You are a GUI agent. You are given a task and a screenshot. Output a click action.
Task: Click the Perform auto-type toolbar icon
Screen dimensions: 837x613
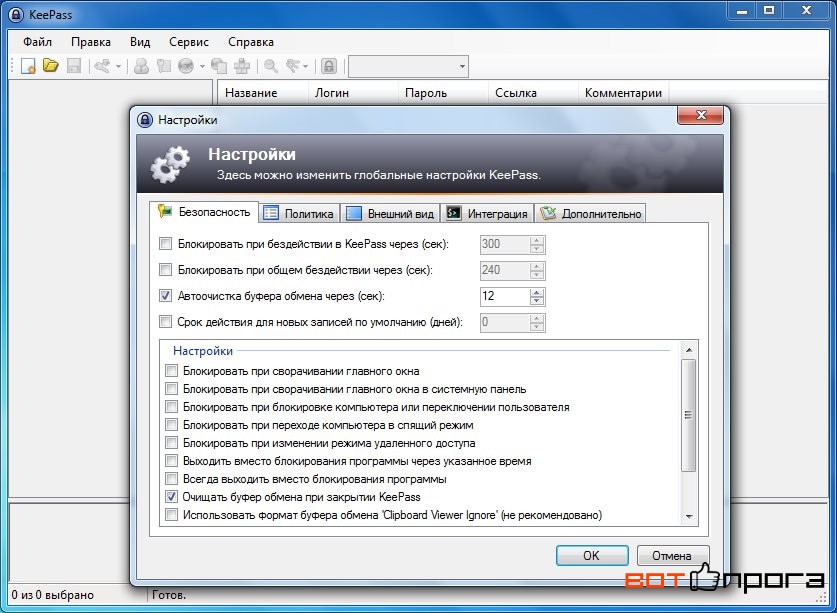242,66
